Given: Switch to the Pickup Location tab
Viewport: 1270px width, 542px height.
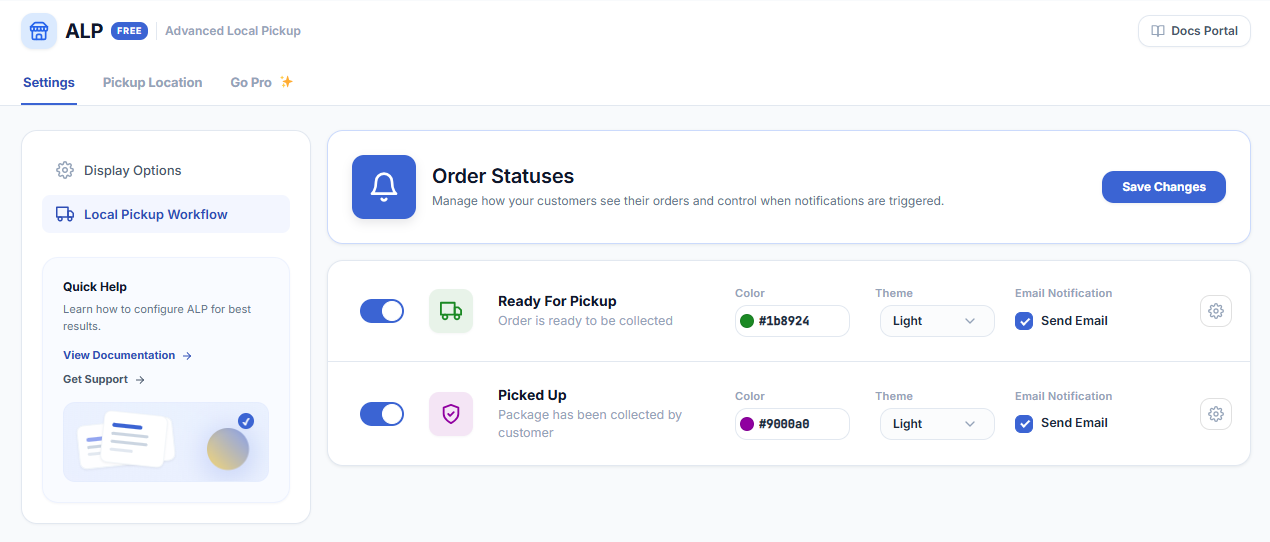Looking at the screenshot, I should pos(153,82).
